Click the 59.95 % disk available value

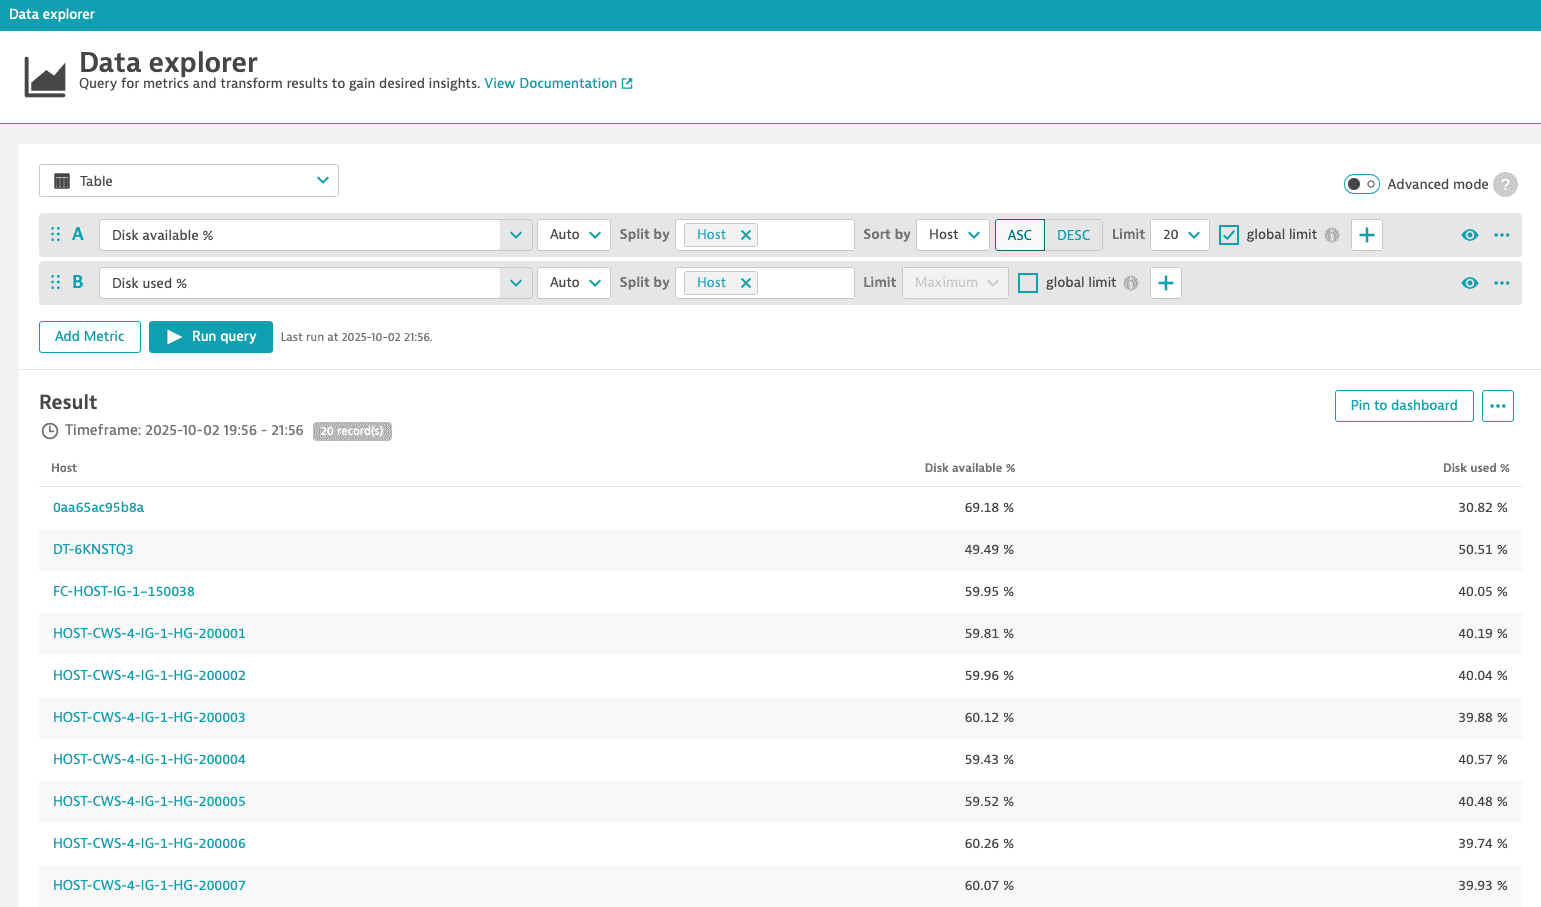(989, 592)
